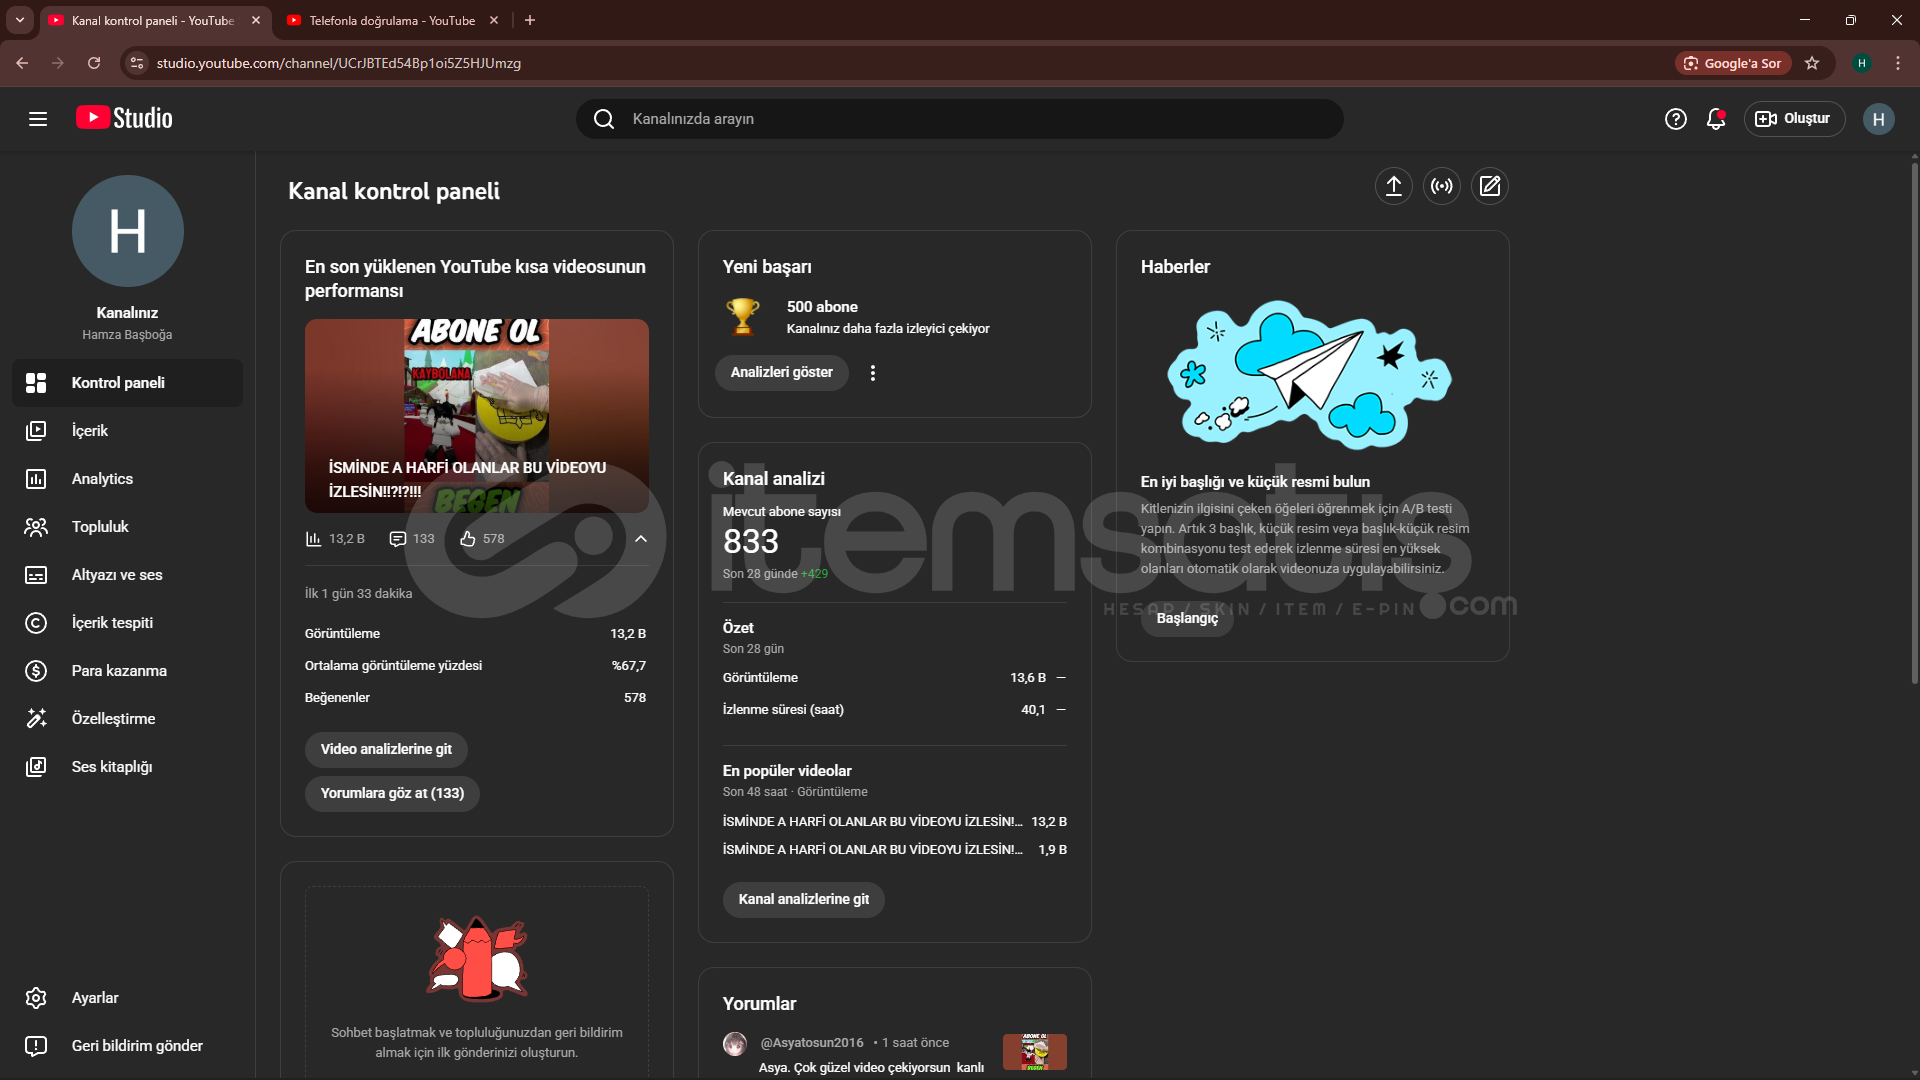
Task: Open the help question mark icon
Action: click(x=1675, y=119)
